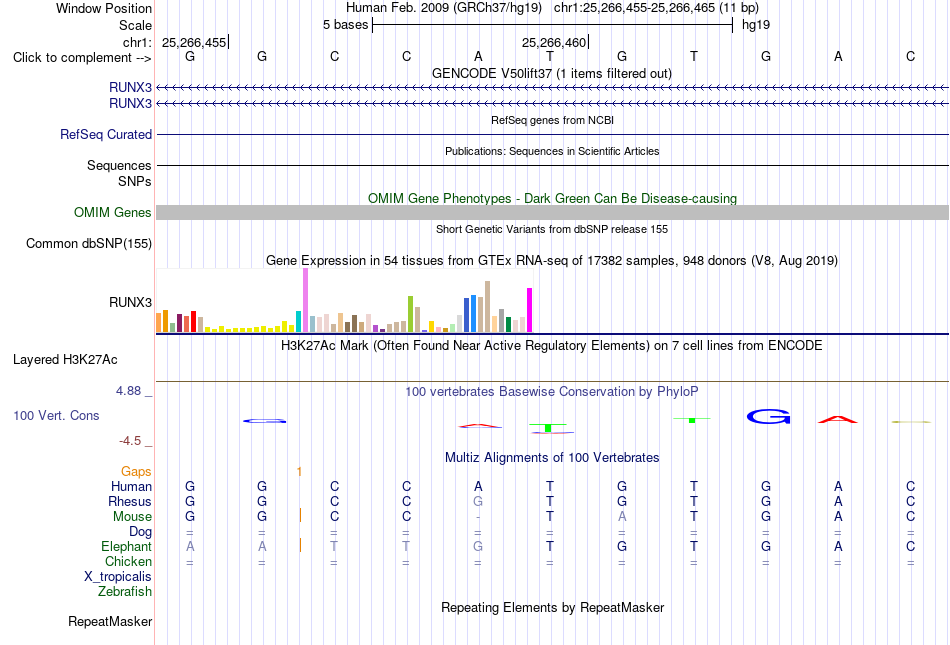Click the Window Position track label

click(x=104, y=8)
